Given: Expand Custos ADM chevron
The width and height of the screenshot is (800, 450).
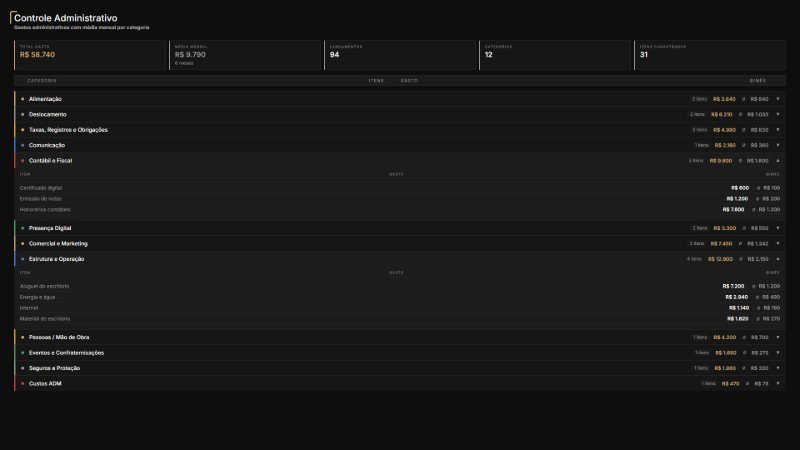Looking at the screenshot, I should tap(778, 384).
